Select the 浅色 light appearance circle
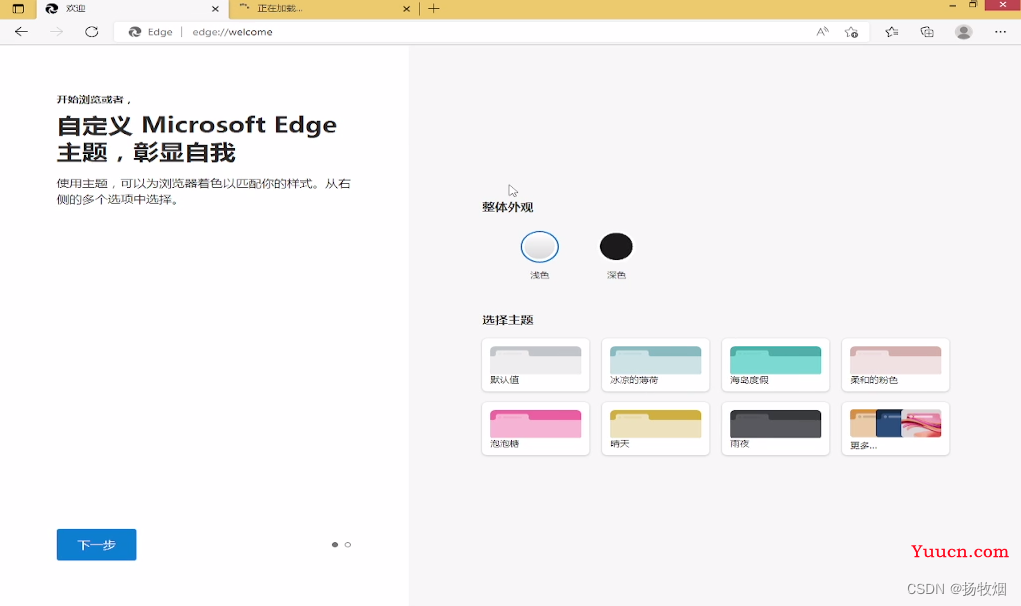The width and height of the screenshot is (1021, 606). pos(539,247)
